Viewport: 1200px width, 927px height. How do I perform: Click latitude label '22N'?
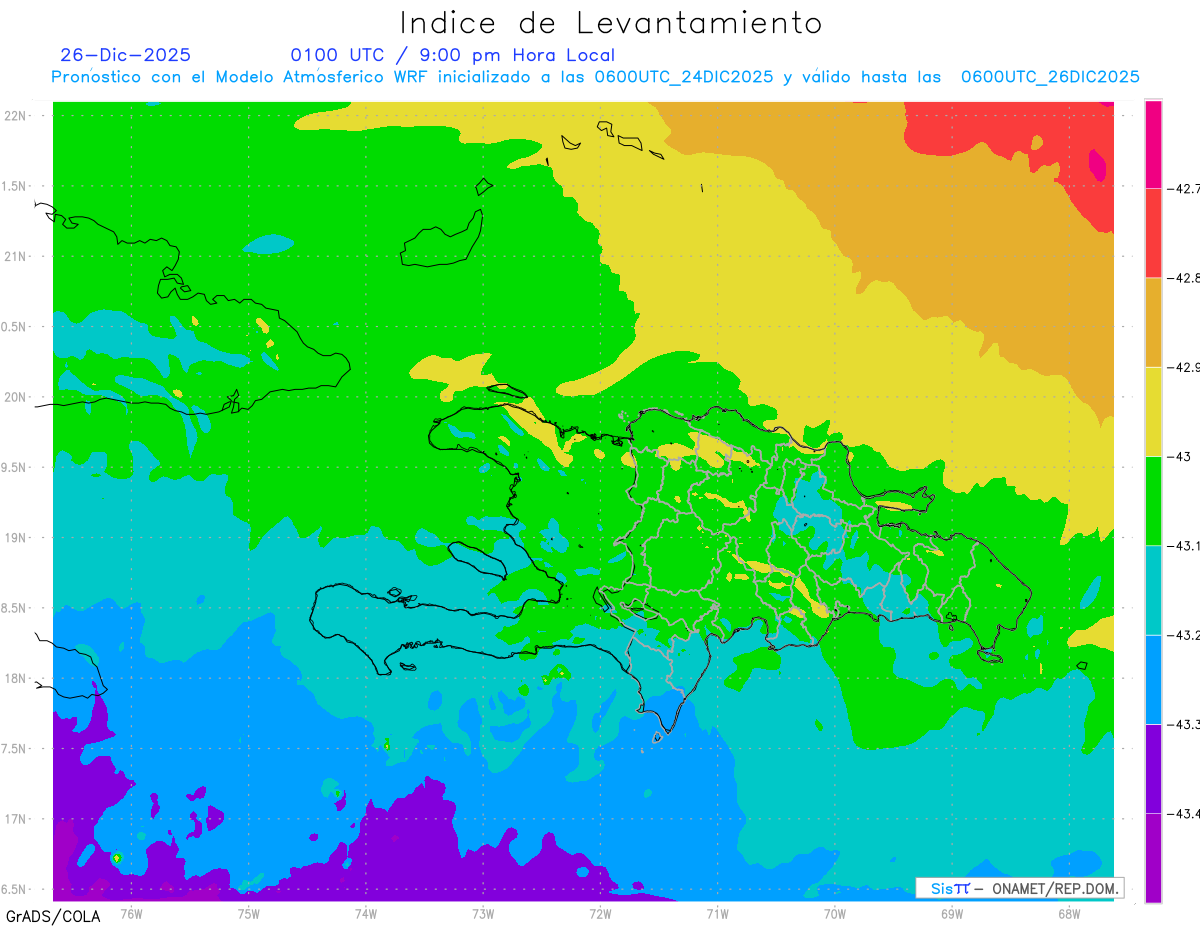coord(14,115)
